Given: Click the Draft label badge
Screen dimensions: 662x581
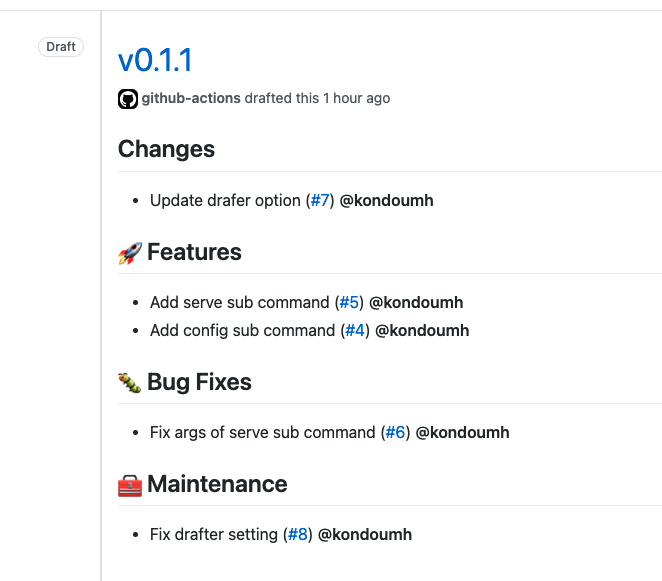Looking at the screenshot, I should point(61,47).
